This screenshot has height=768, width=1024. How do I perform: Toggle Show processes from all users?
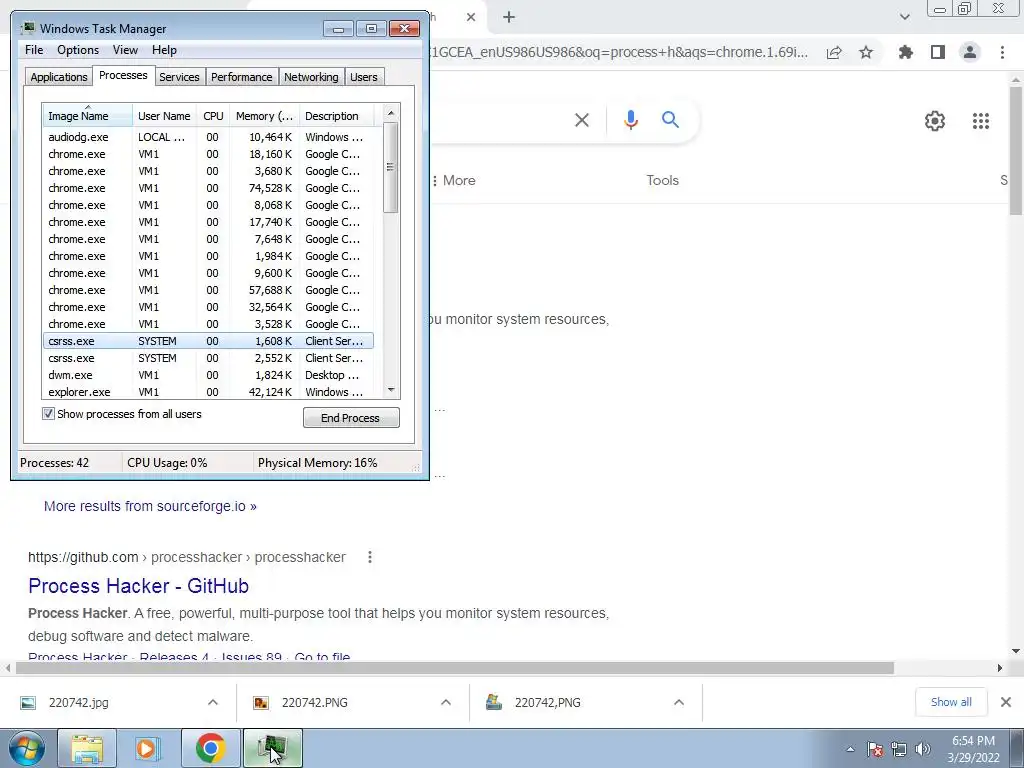click(x=48, y=414)
